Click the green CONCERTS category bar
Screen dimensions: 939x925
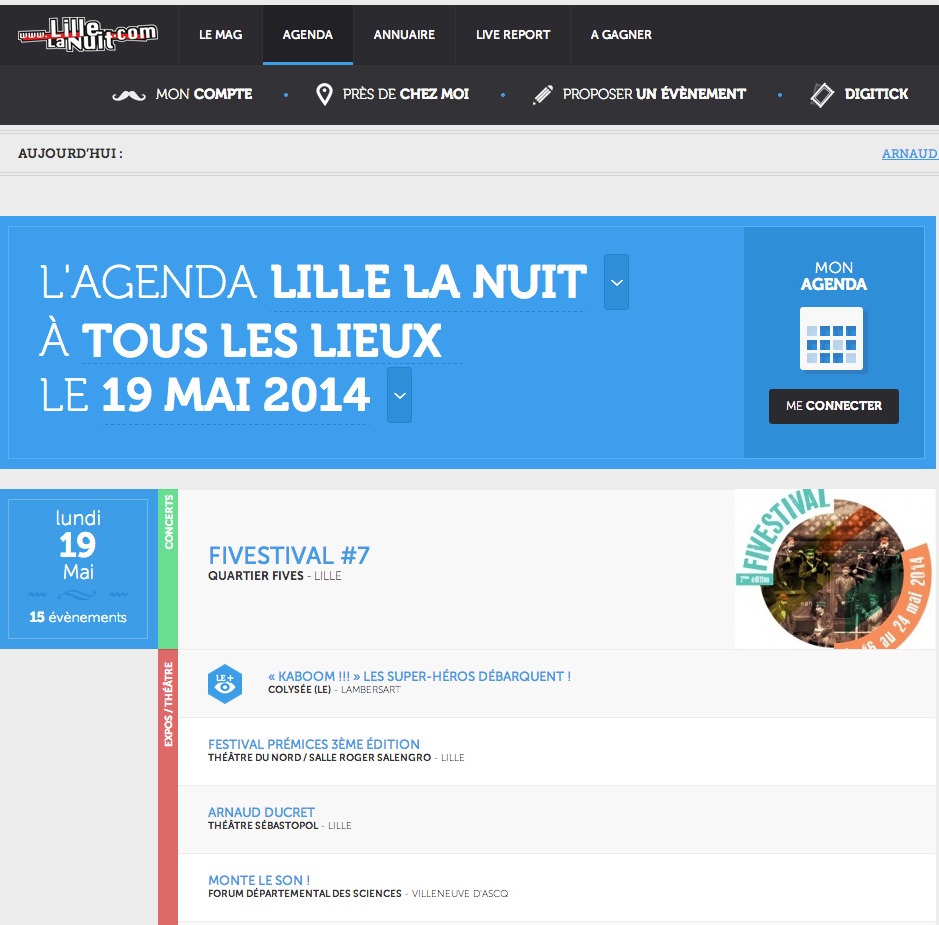[168, 569]
